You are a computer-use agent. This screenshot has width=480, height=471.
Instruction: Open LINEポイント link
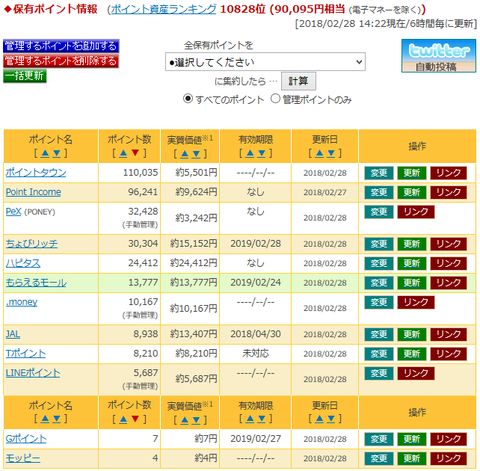coord(33,373)
